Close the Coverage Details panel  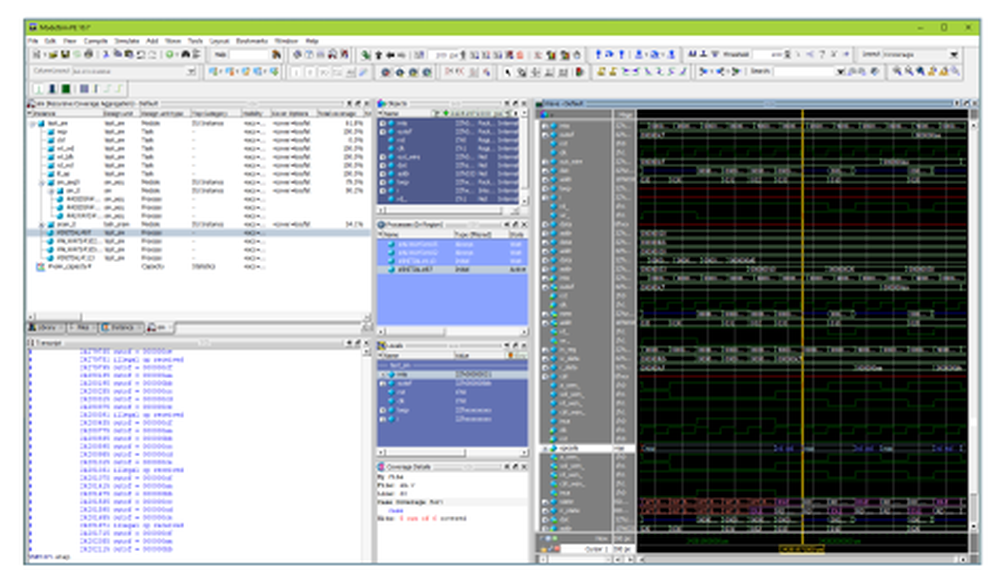pyautogui.click(x=524, y=467)
